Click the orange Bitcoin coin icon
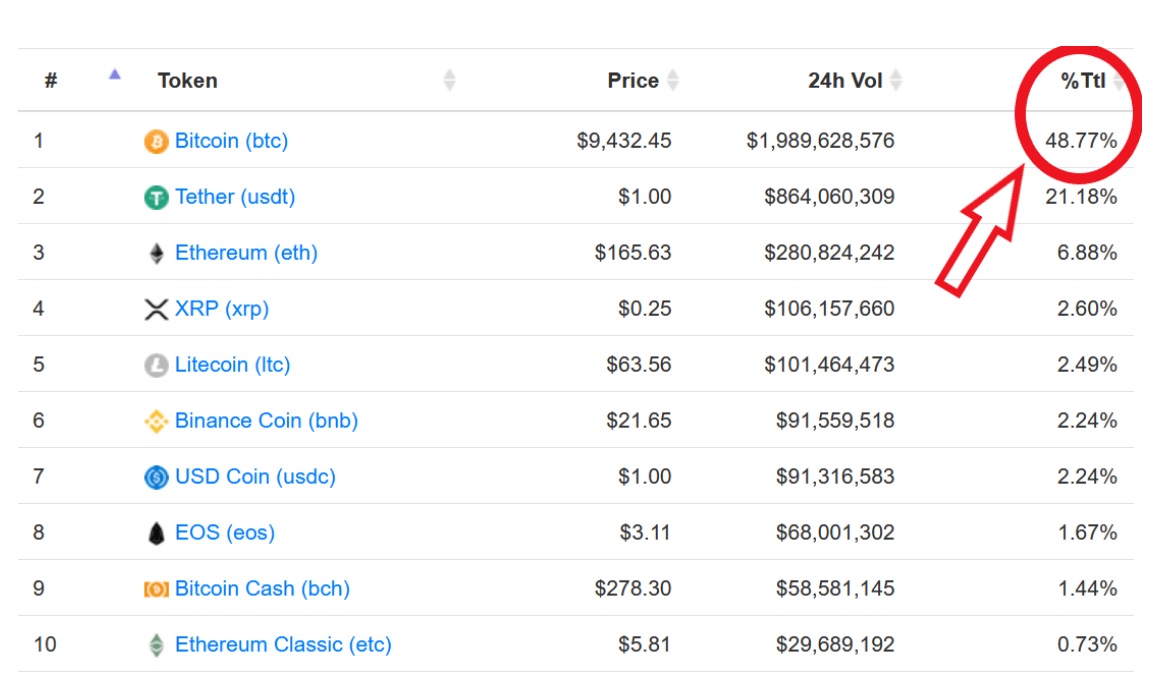 coord(156,142)
